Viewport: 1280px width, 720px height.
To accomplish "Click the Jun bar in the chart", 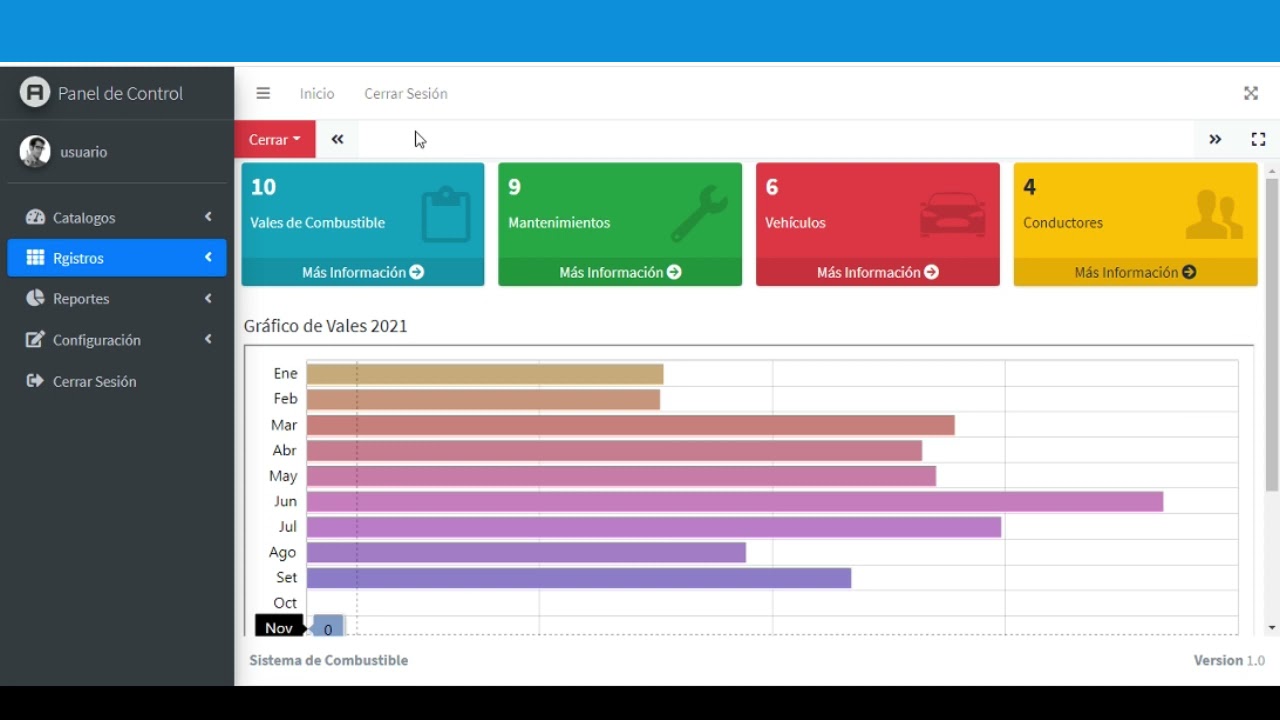I will (735, 501).
